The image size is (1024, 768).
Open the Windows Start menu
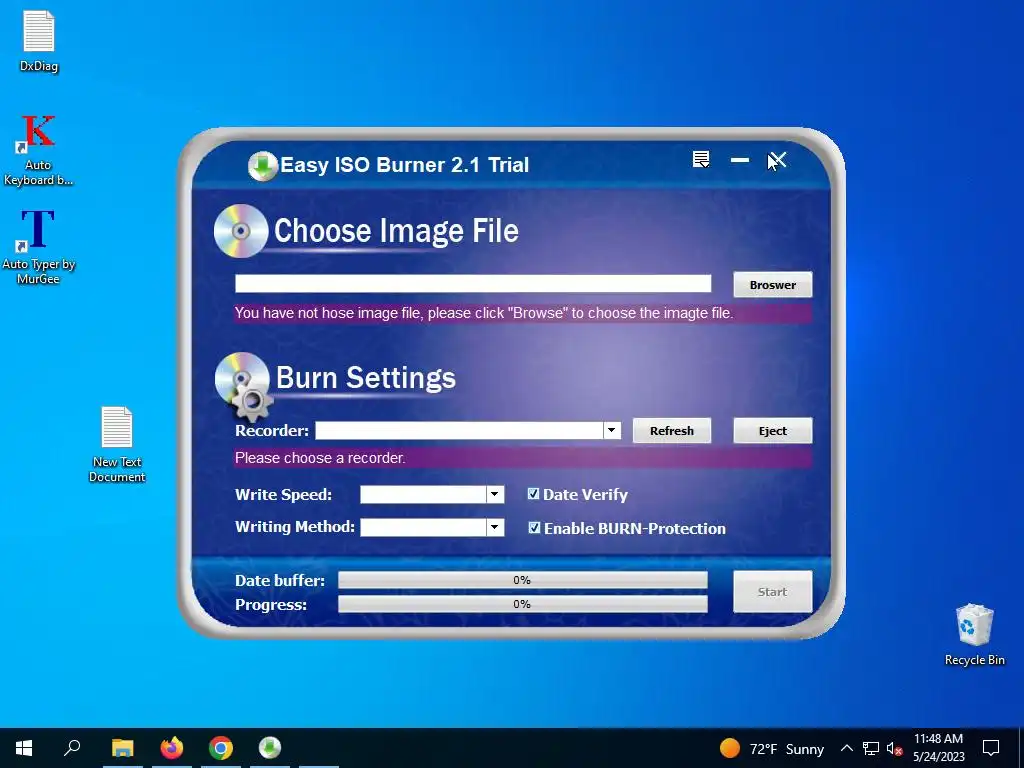pos(24,748)
